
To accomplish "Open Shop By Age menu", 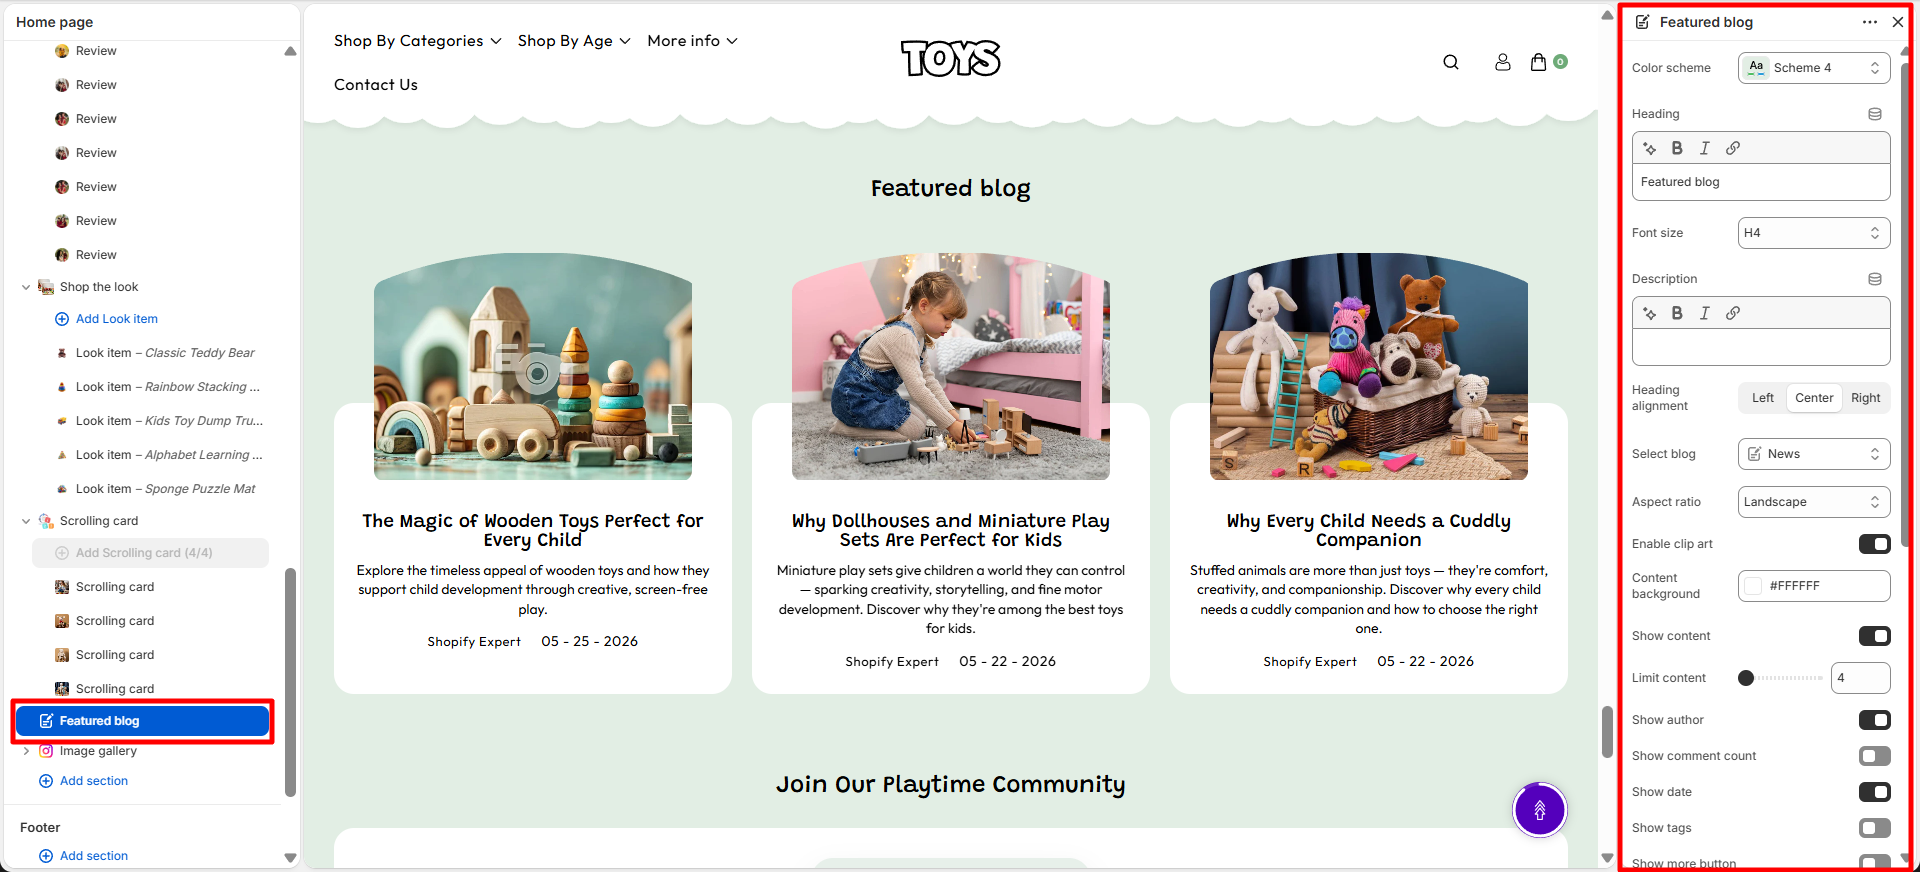I will coord(574,41).
